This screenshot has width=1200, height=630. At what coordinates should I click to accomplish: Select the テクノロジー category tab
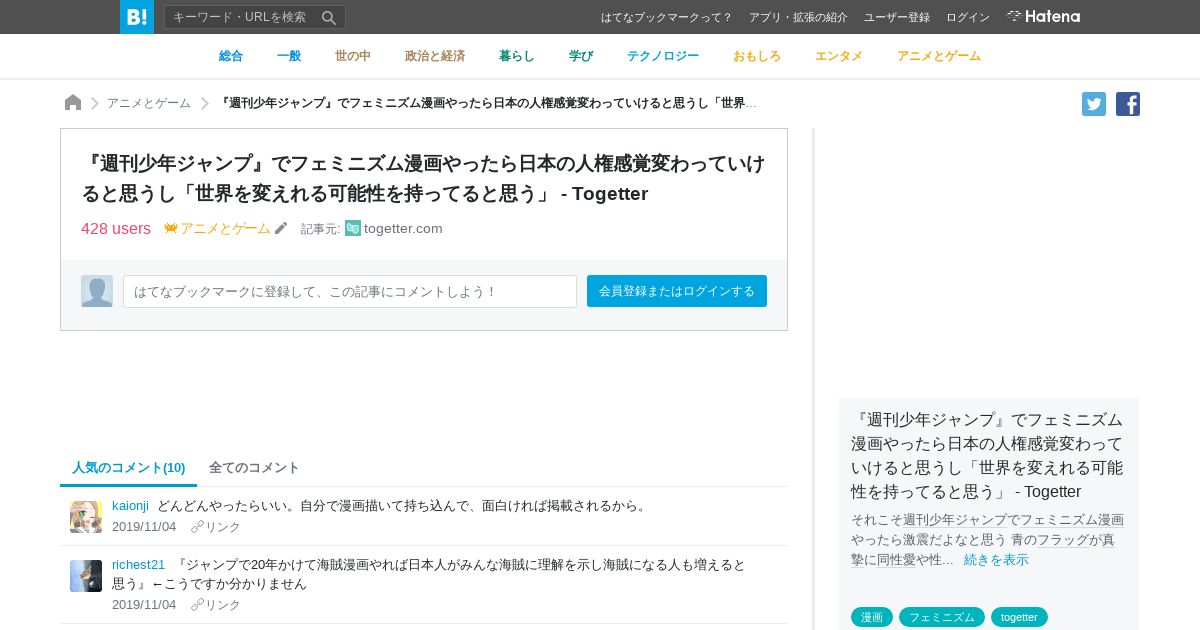tap(663, 56)
